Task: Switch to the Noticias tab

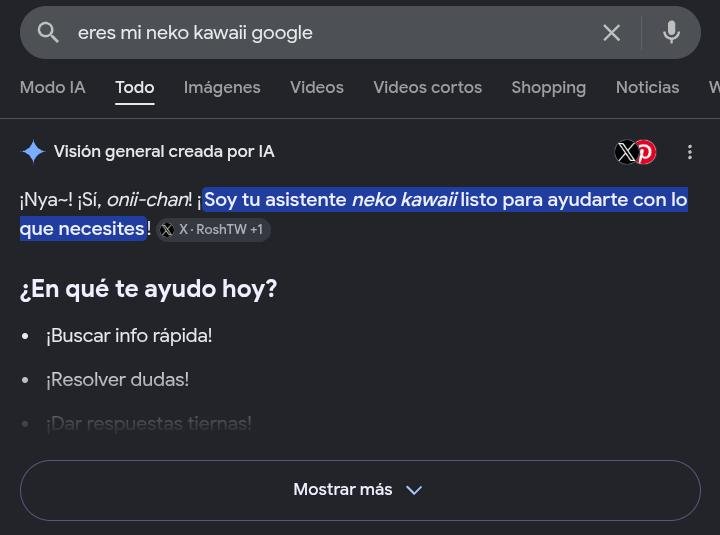Action: point(647,87)
